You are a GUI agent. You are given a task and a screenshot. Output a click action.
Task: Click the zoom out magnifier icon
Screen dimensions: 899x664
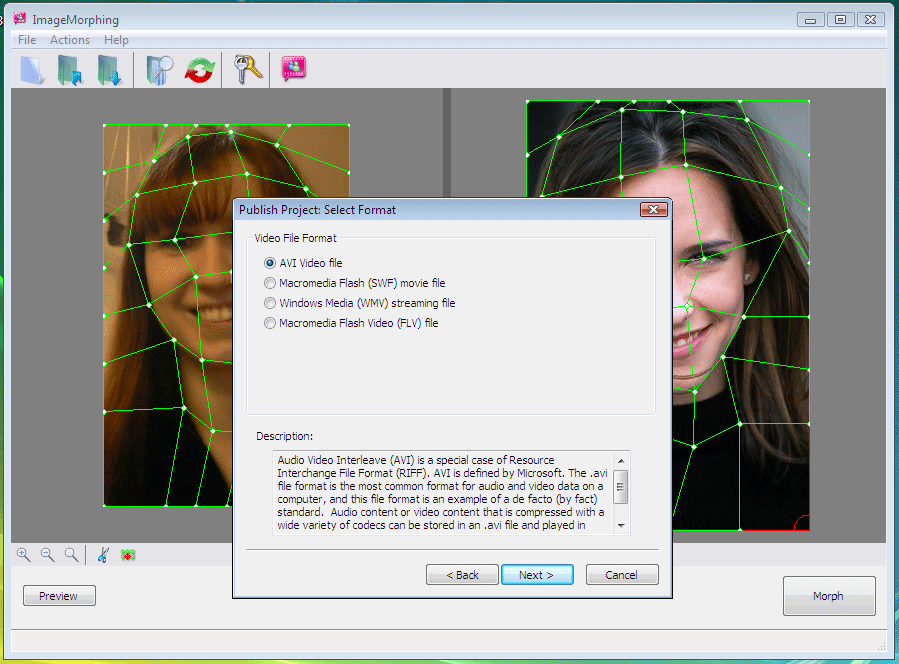[x=48, y=554]
